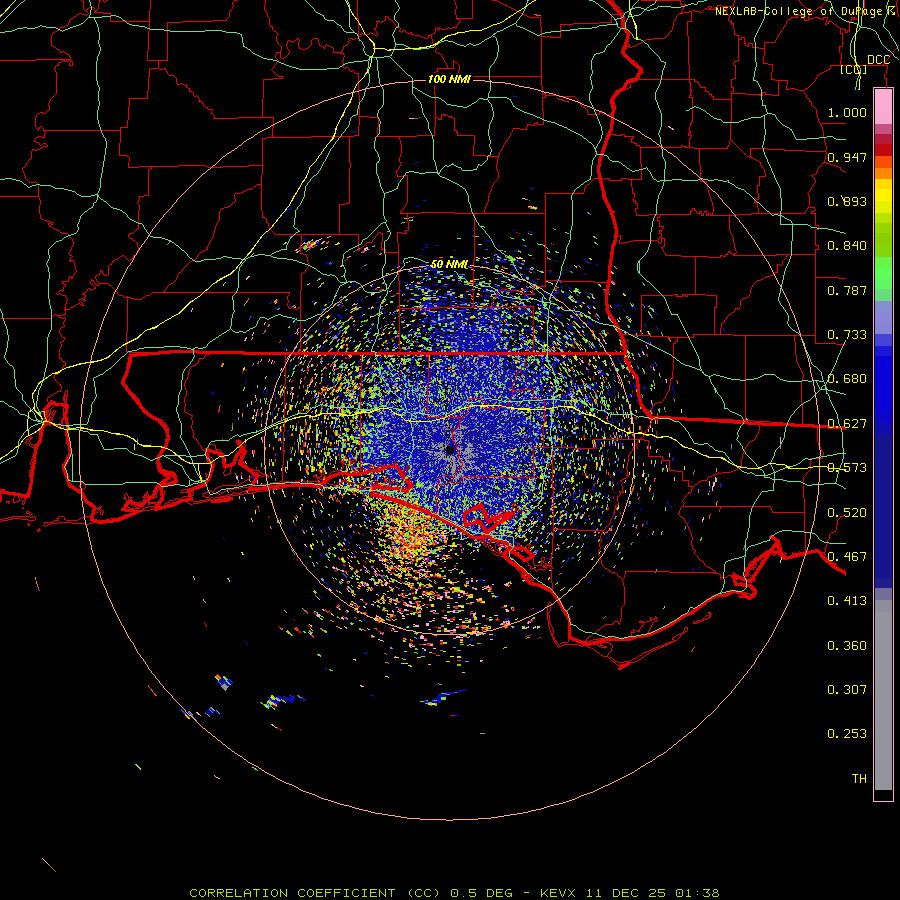
Task: Select the 0.573 scale value
Action: (x=847, y=467)
